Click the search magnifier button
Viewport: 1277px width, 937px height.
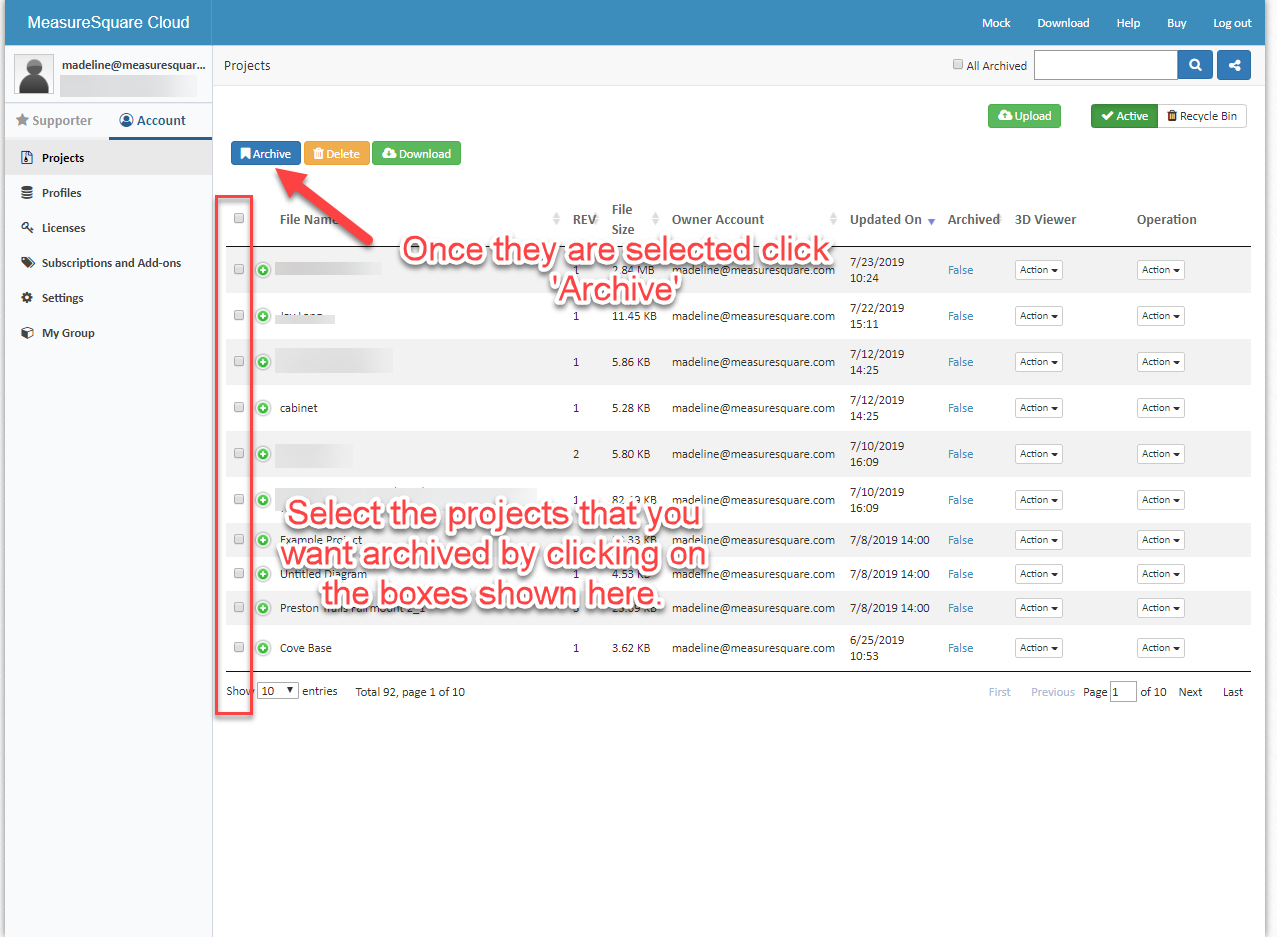(x=1195, y=65)
